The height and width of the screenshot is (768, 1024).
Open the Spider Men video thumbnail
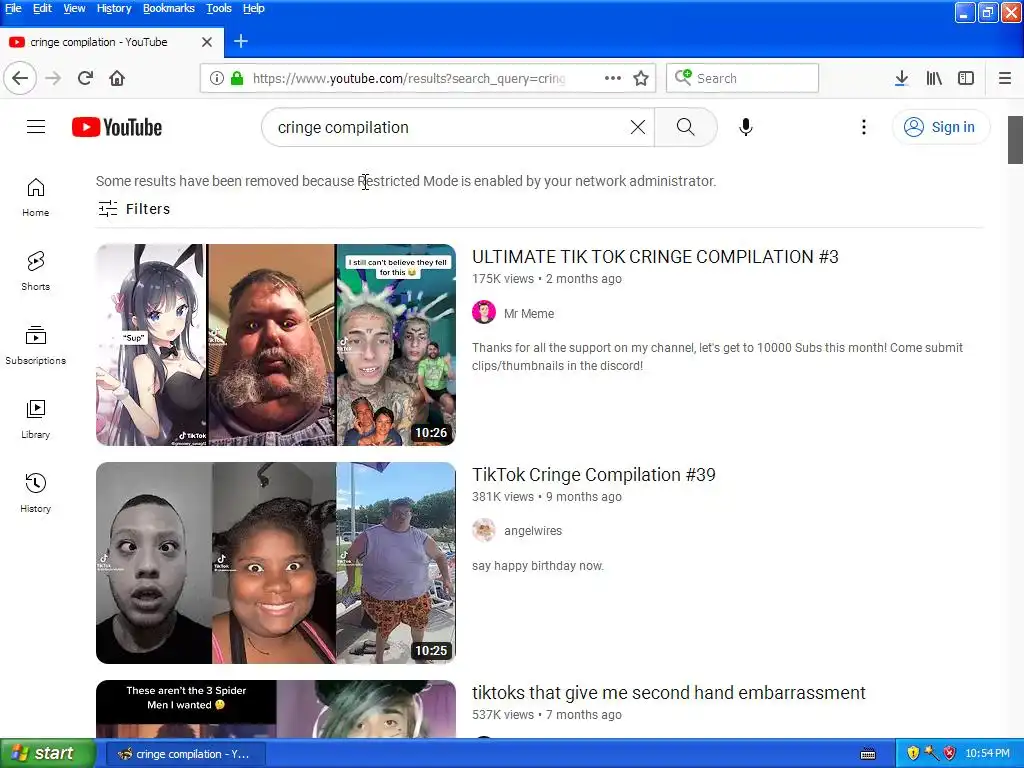(276, 709)
